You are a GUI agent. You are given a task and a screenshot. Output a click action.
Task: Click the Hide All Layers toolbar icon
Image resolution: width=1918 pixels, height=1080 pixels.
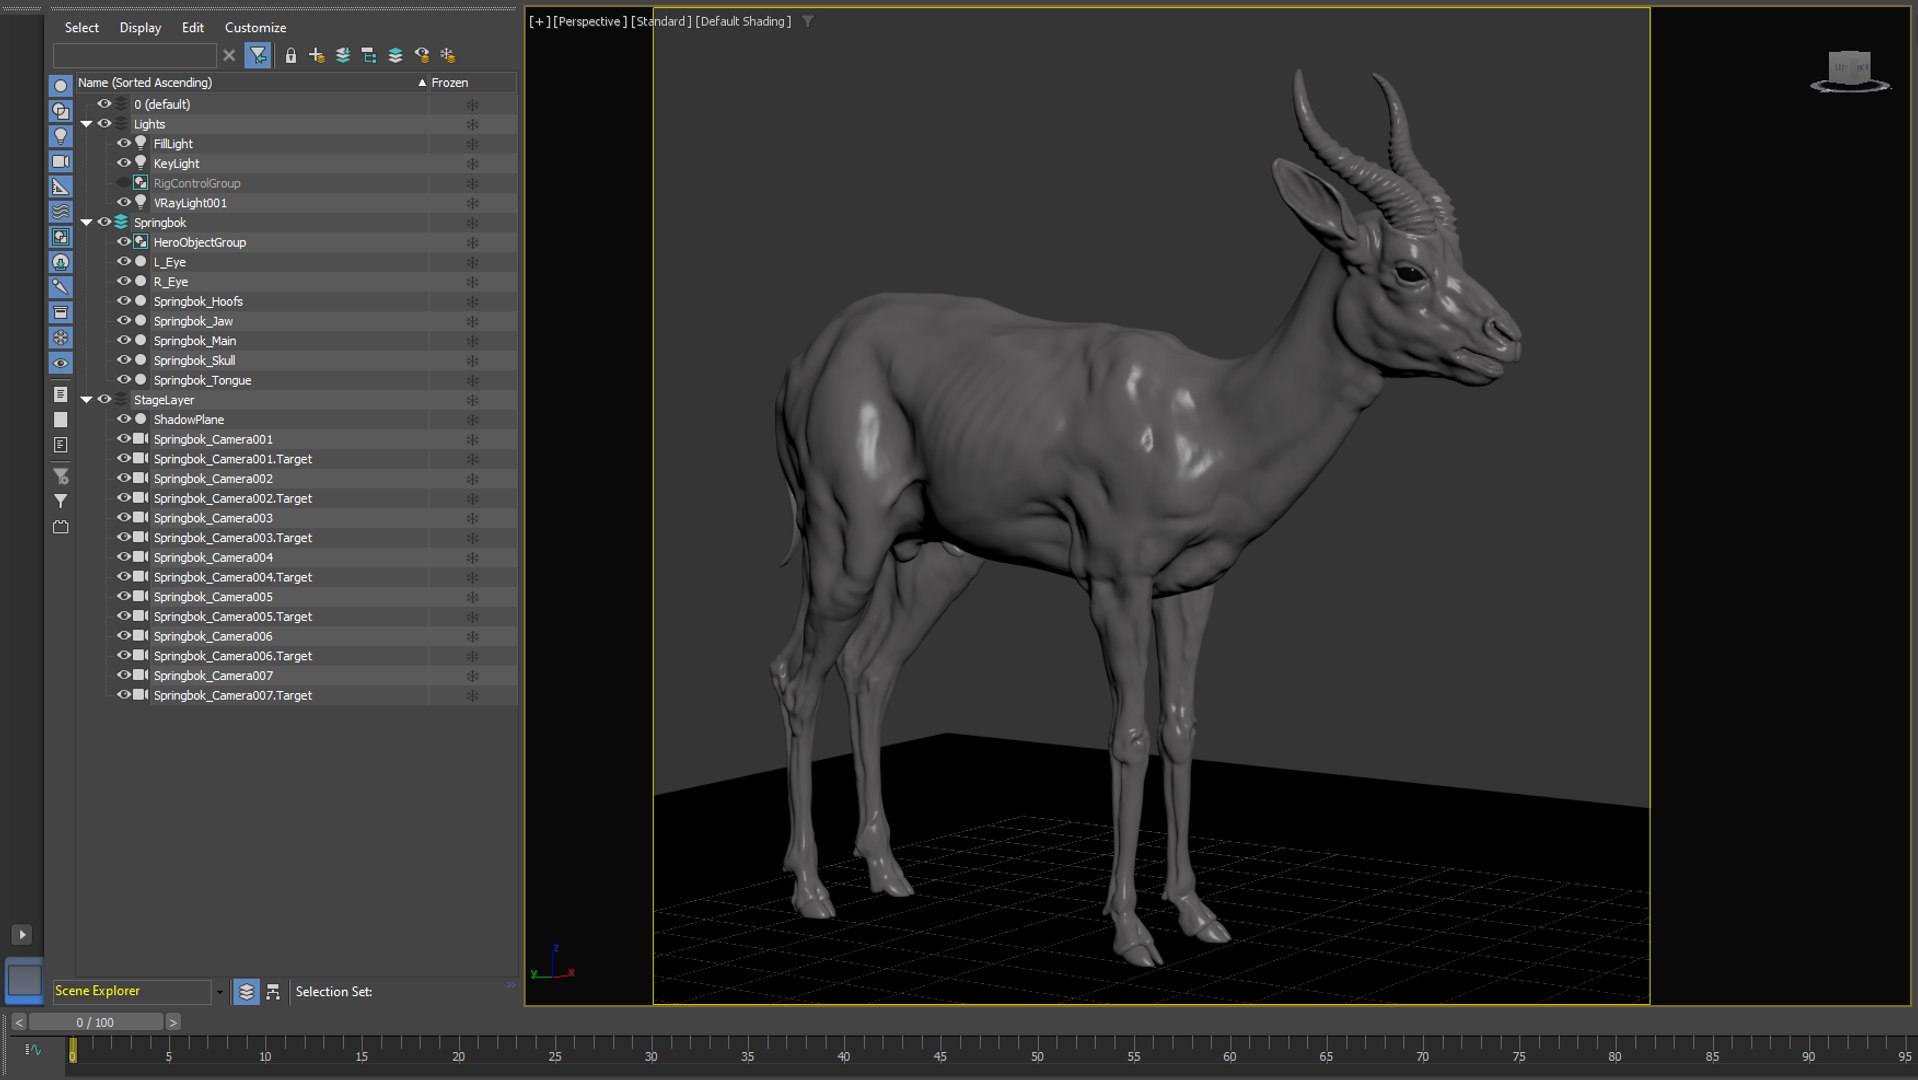422,55
